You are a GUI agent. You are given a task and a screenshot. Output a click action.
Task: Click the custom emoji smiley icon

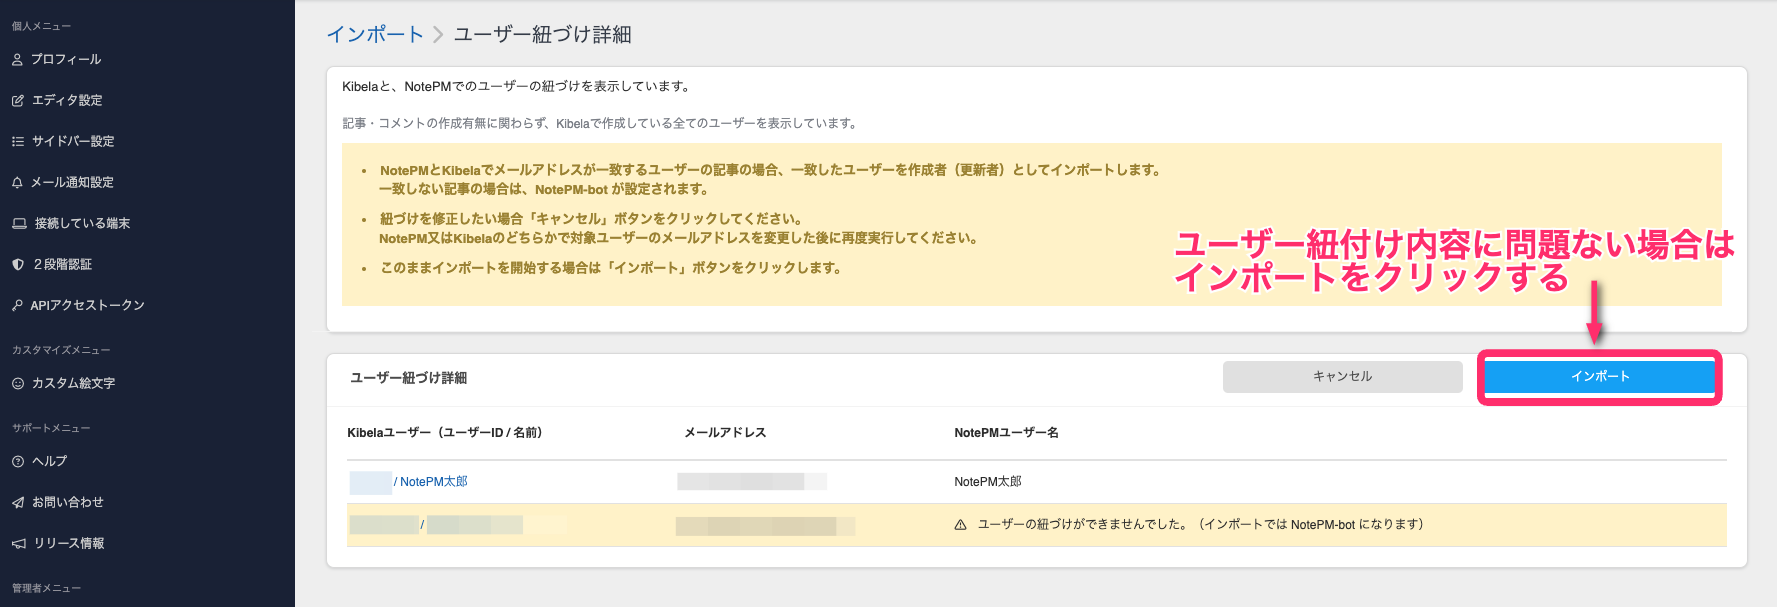[17, 384]
